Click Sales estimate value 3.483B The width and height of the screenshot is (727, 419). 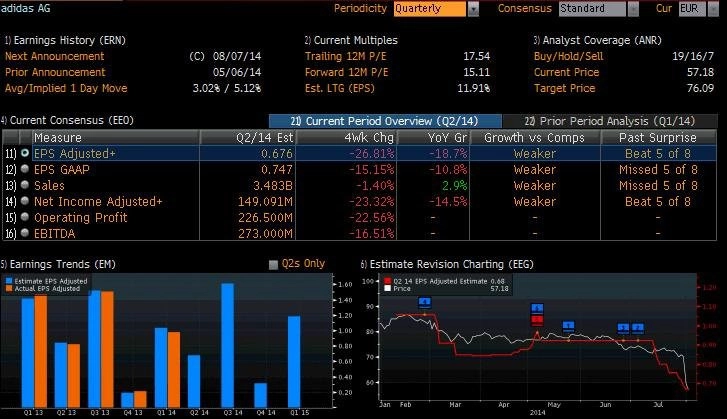tap(273, 185)
